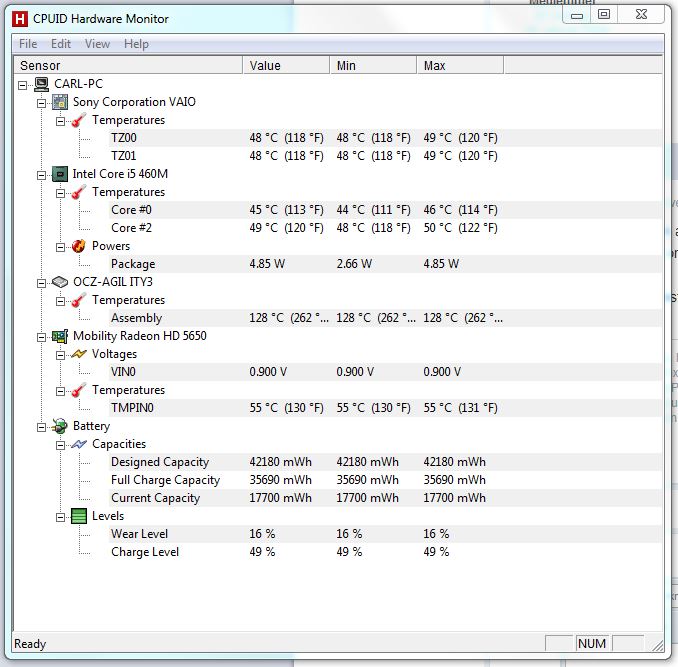This screenshot has width=678, height=667.
Task: Select the TZ00 temperature row
Action: point(385,138)
